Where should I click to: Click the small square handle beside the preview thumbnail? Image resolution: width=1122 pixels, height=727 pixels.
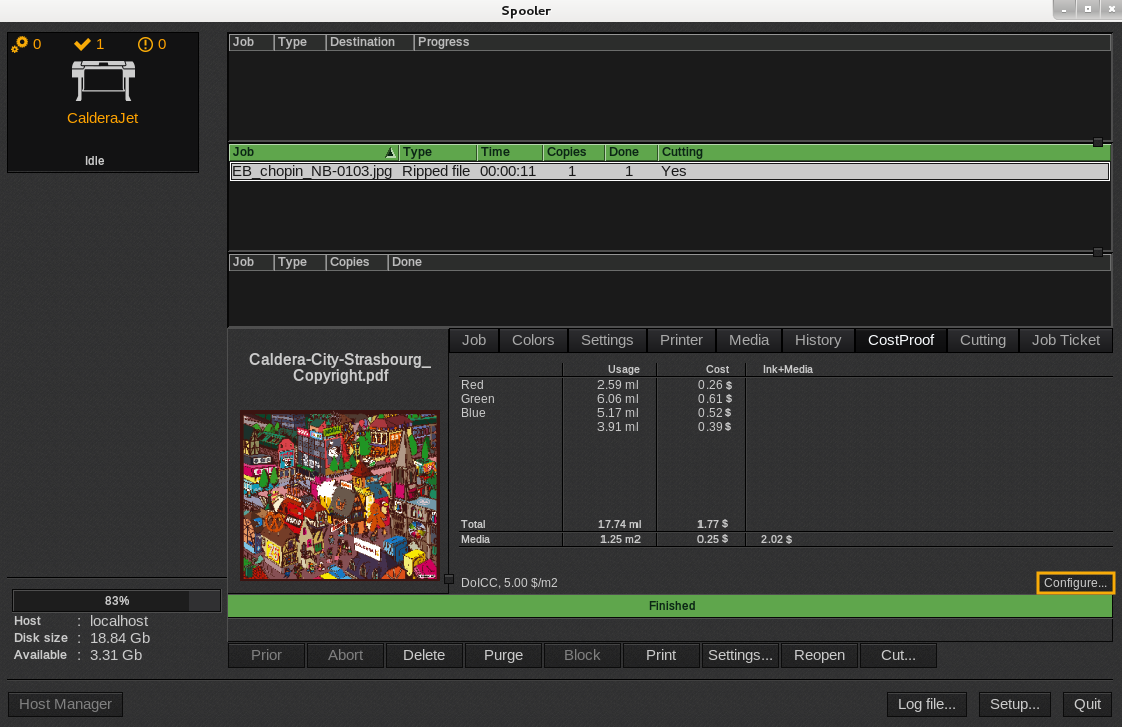click(x=449, y=579)
